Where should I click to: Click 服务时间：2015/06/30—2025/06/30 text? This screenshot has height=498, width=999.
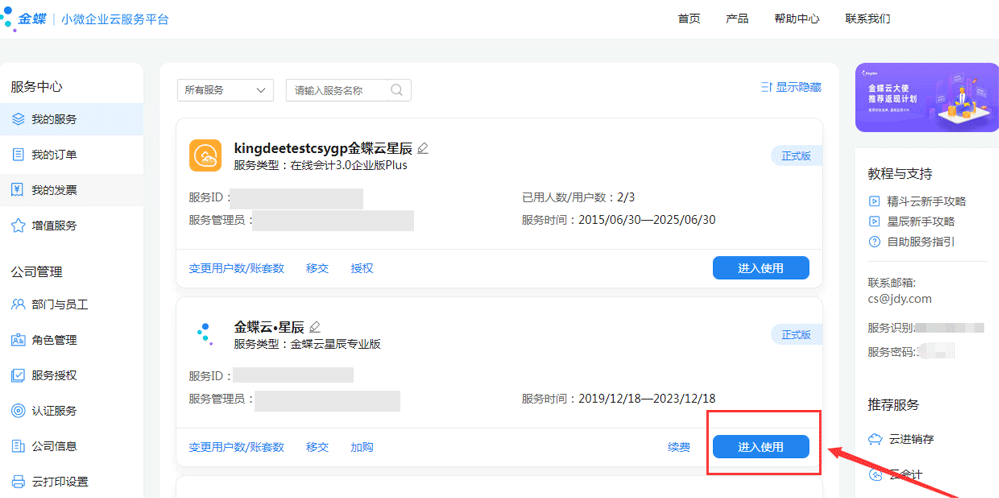point(619,220)
